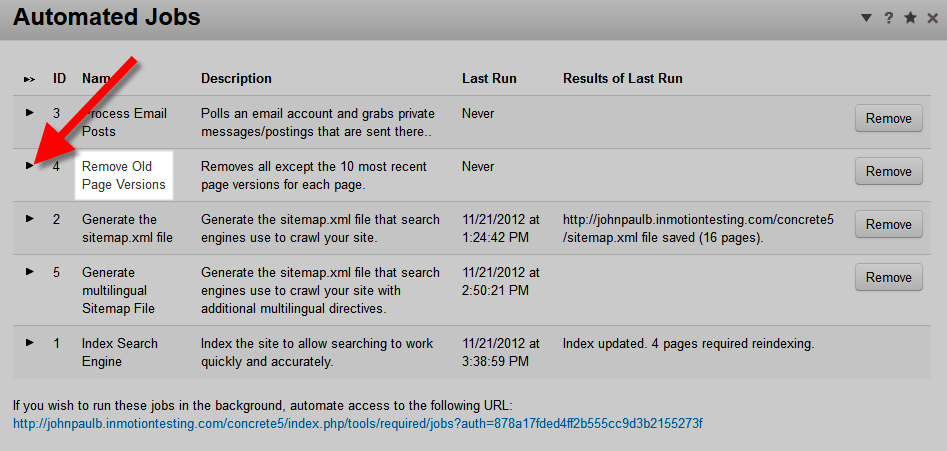Remove the Remove Old Page Versions job
Screen dimensions: 947x451
click(888, 172)
